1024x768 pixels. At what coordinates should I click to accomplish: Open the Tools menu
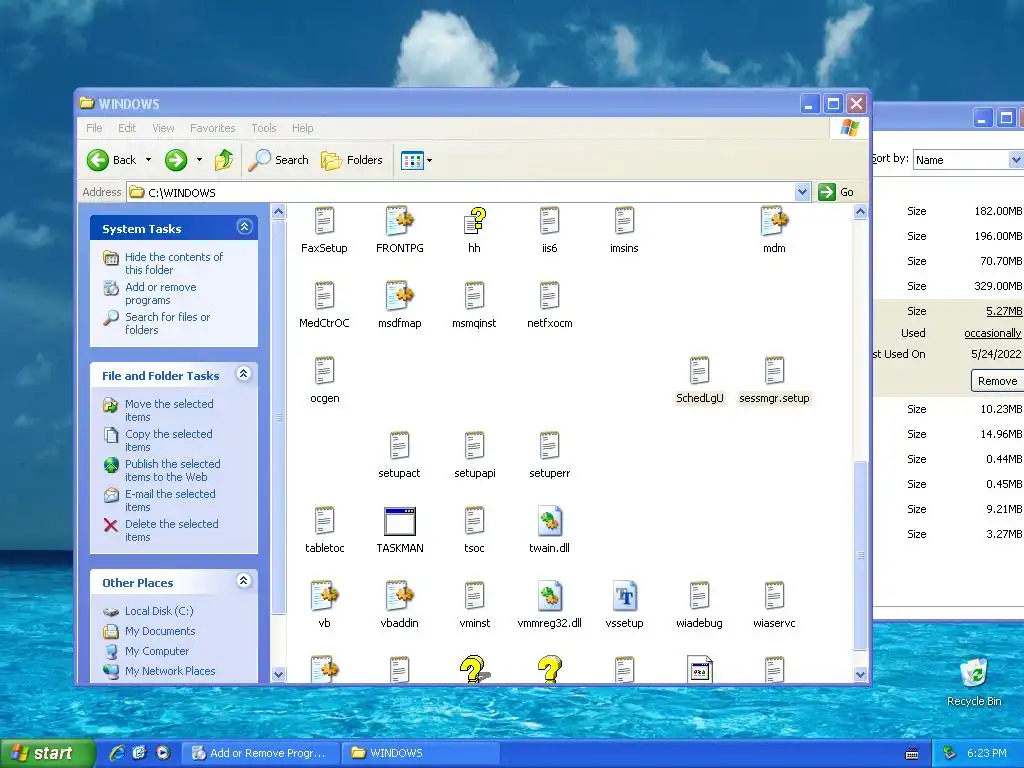264,128
